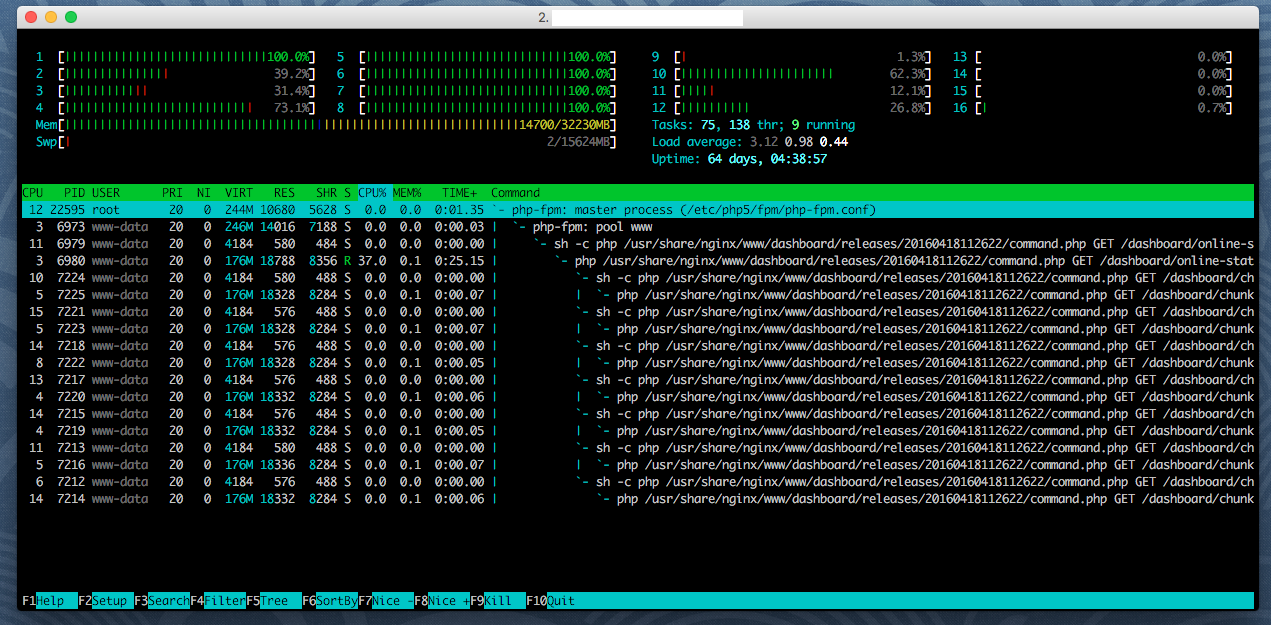Select process row with PID 7222

point(638,363)
